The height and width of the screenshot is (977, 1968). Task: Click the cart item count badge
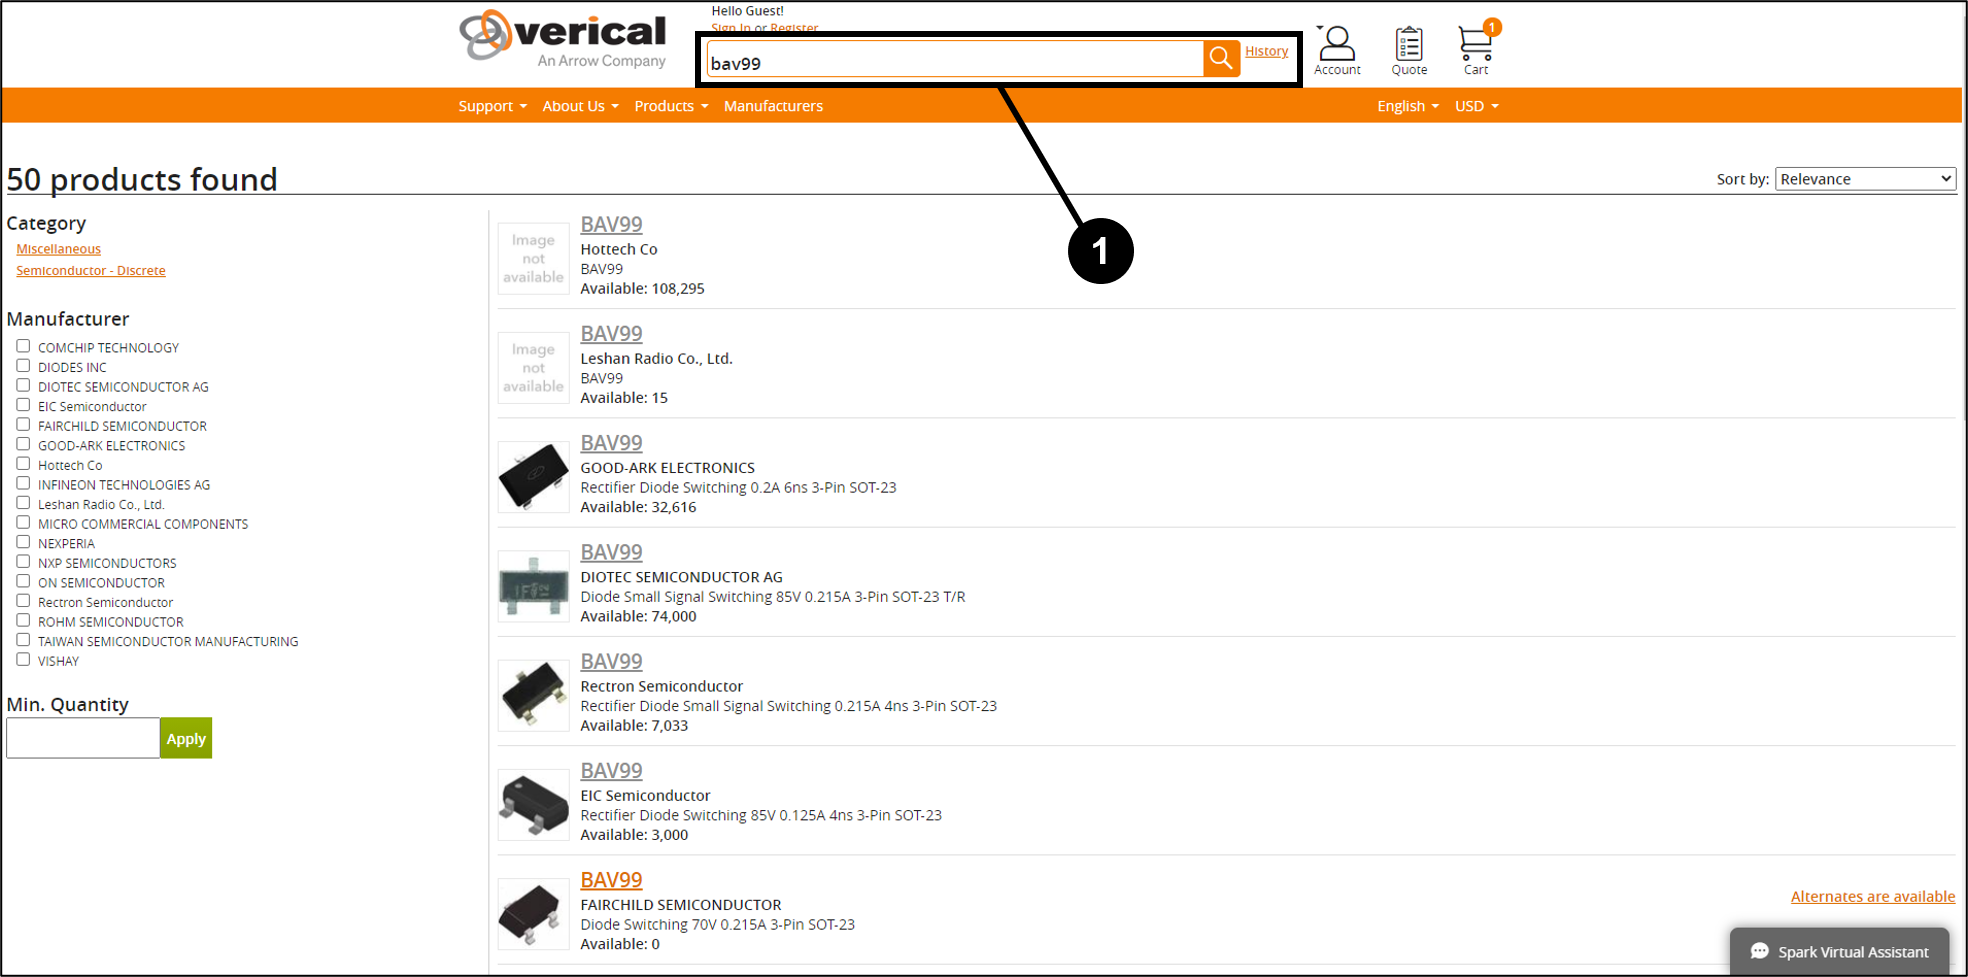(1490, 28)
